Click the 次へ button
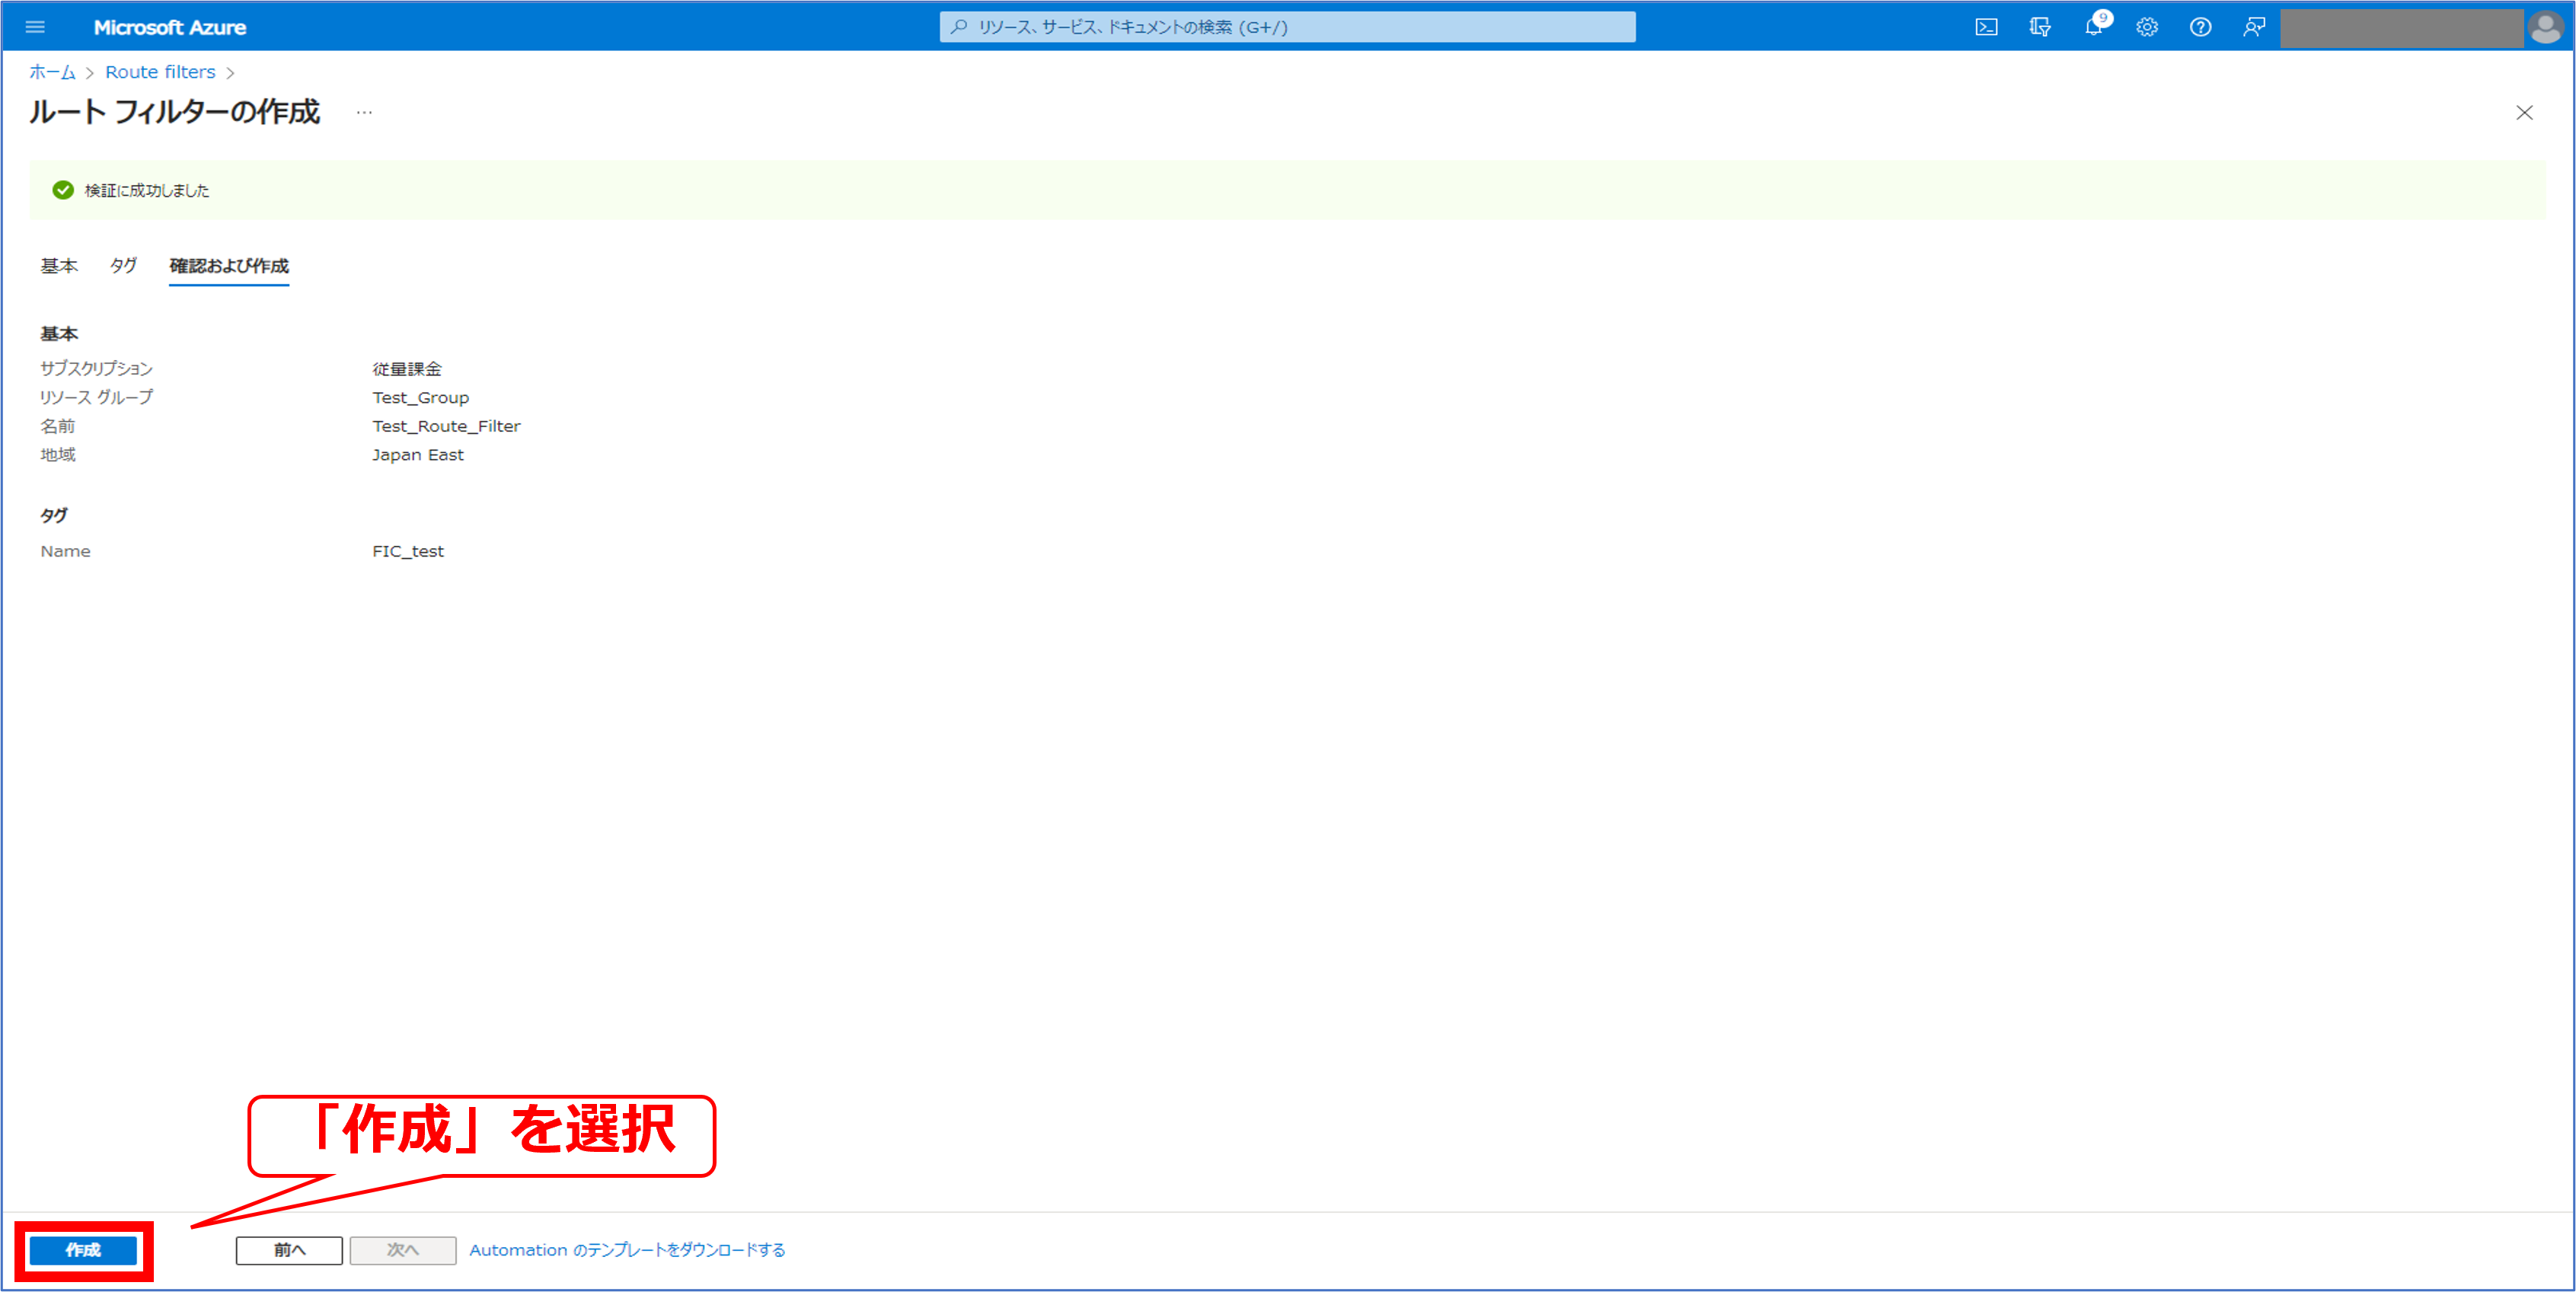Image resolution: width=2576 pixels, height=1292 pixels. pos(402,1250)
